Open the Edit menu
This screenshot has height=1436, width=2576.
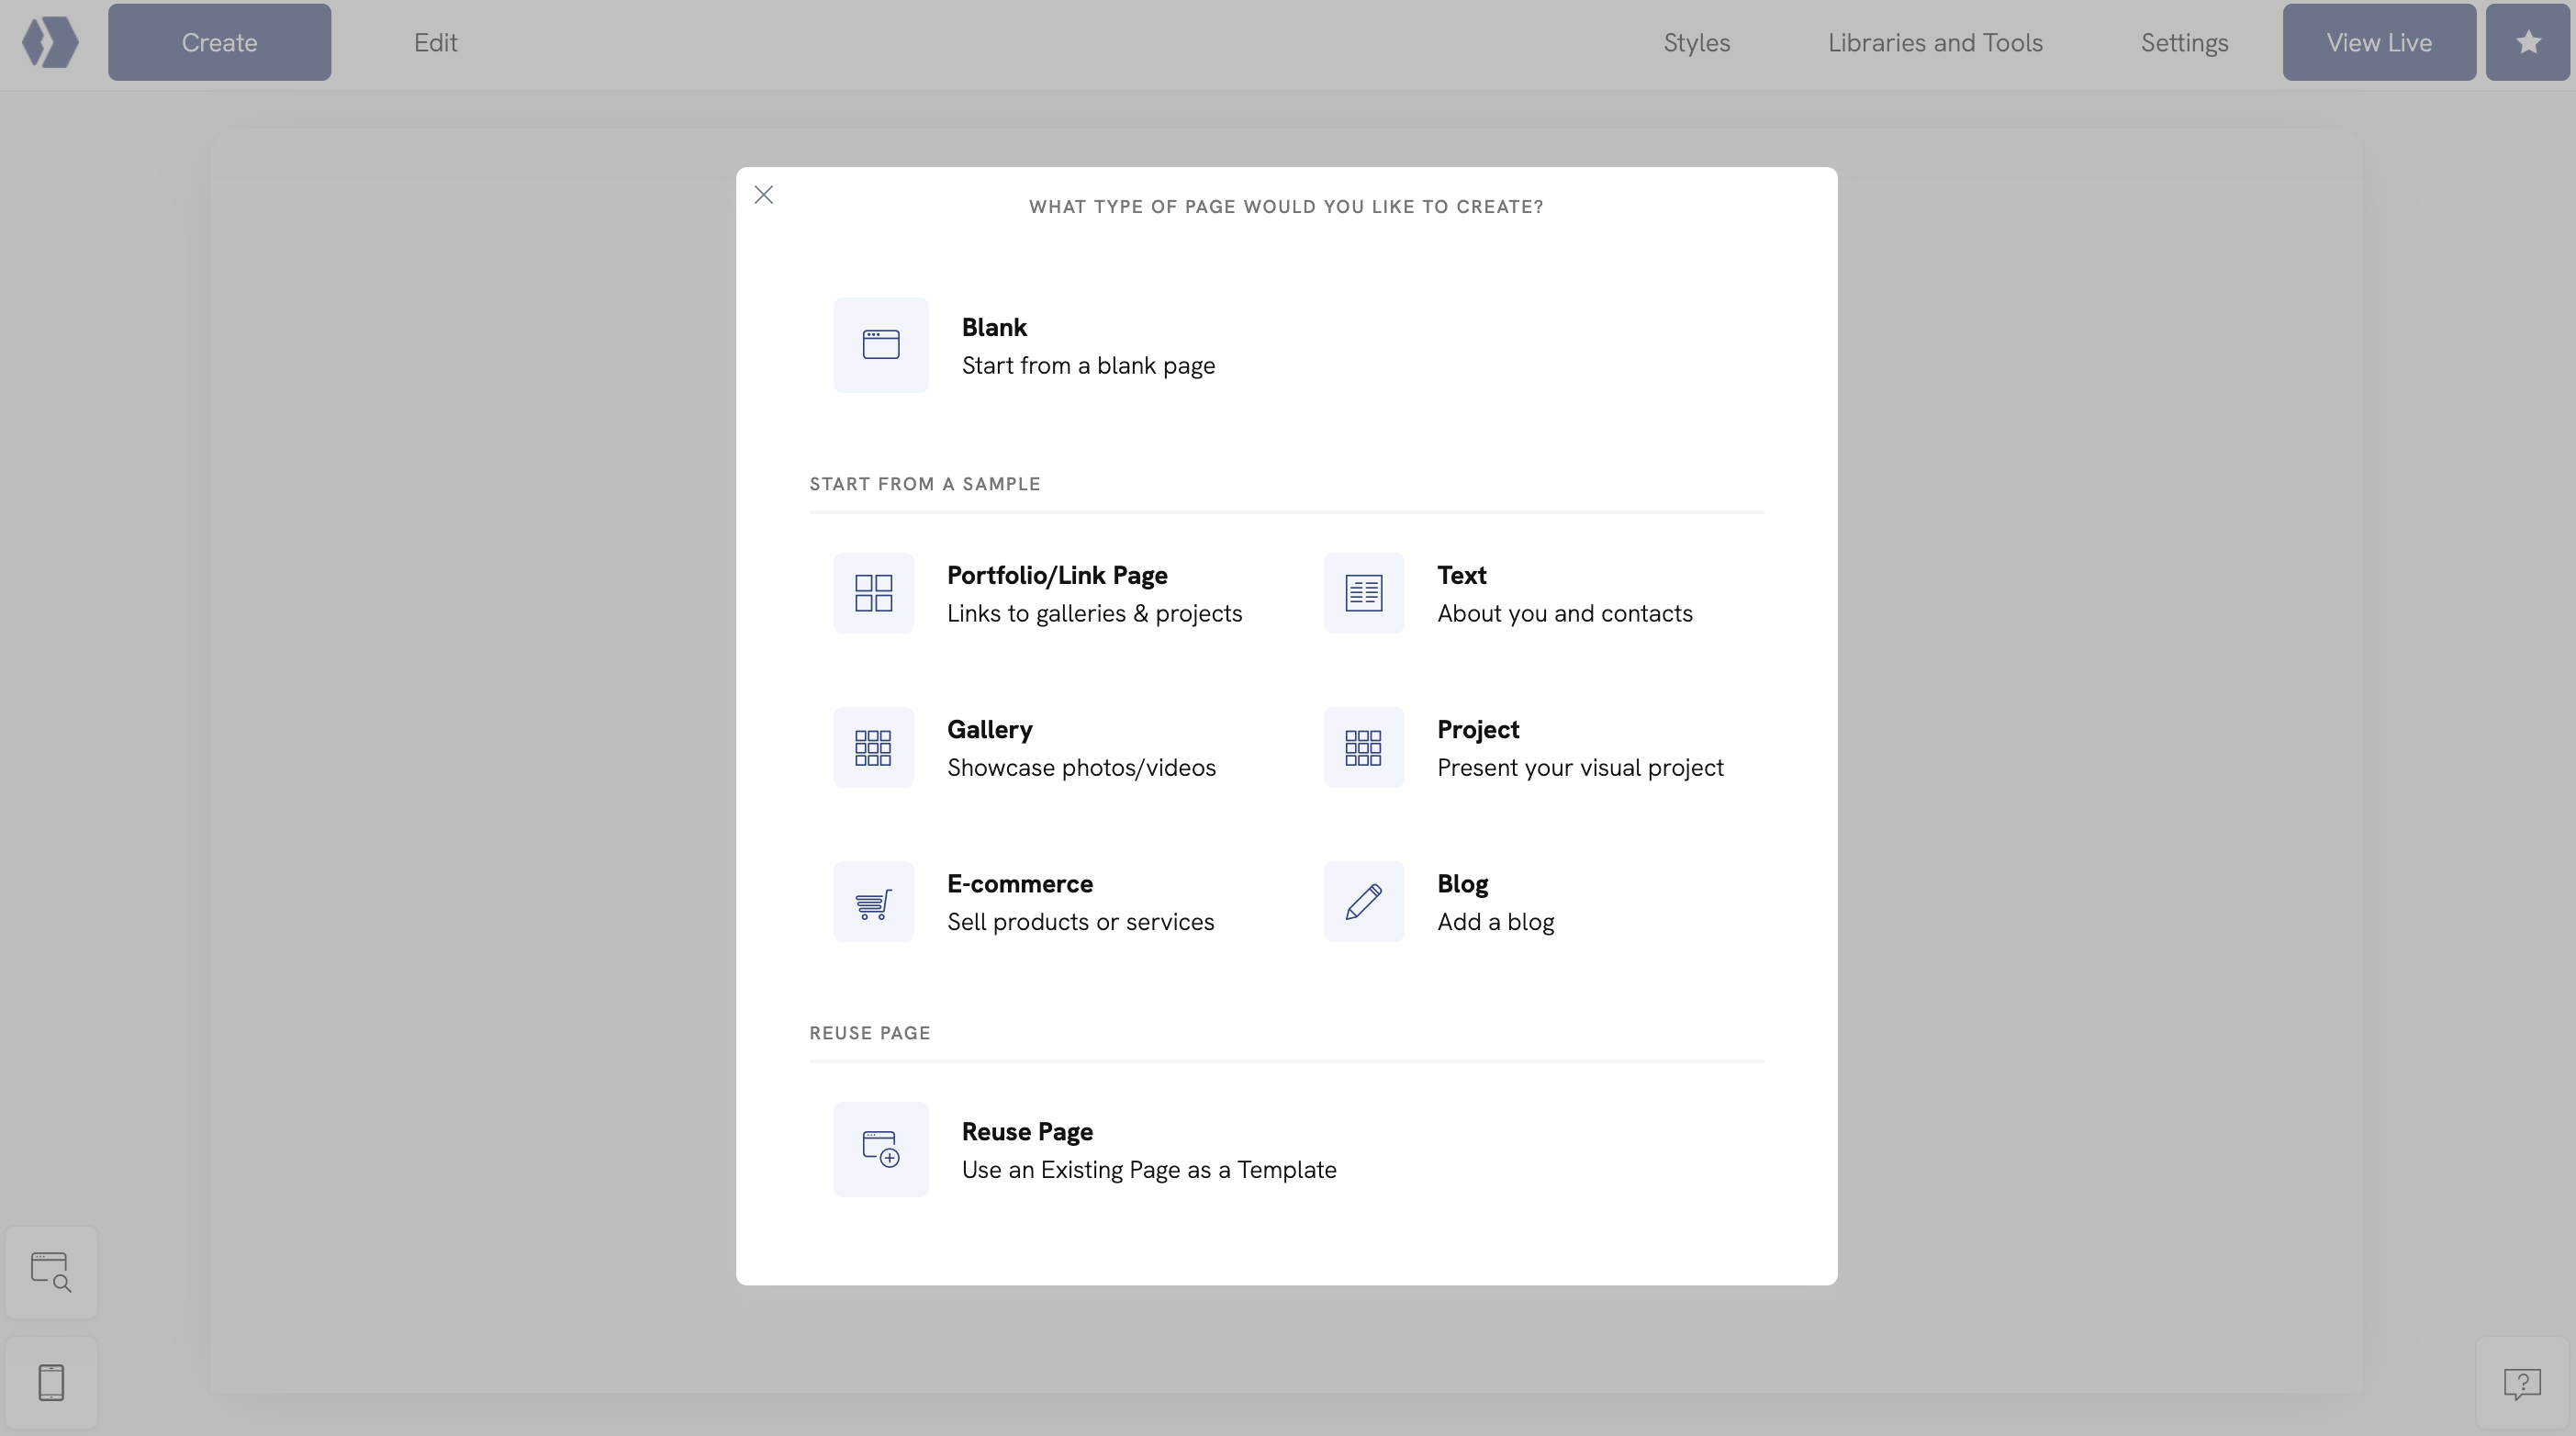click(x=434, y=42)
